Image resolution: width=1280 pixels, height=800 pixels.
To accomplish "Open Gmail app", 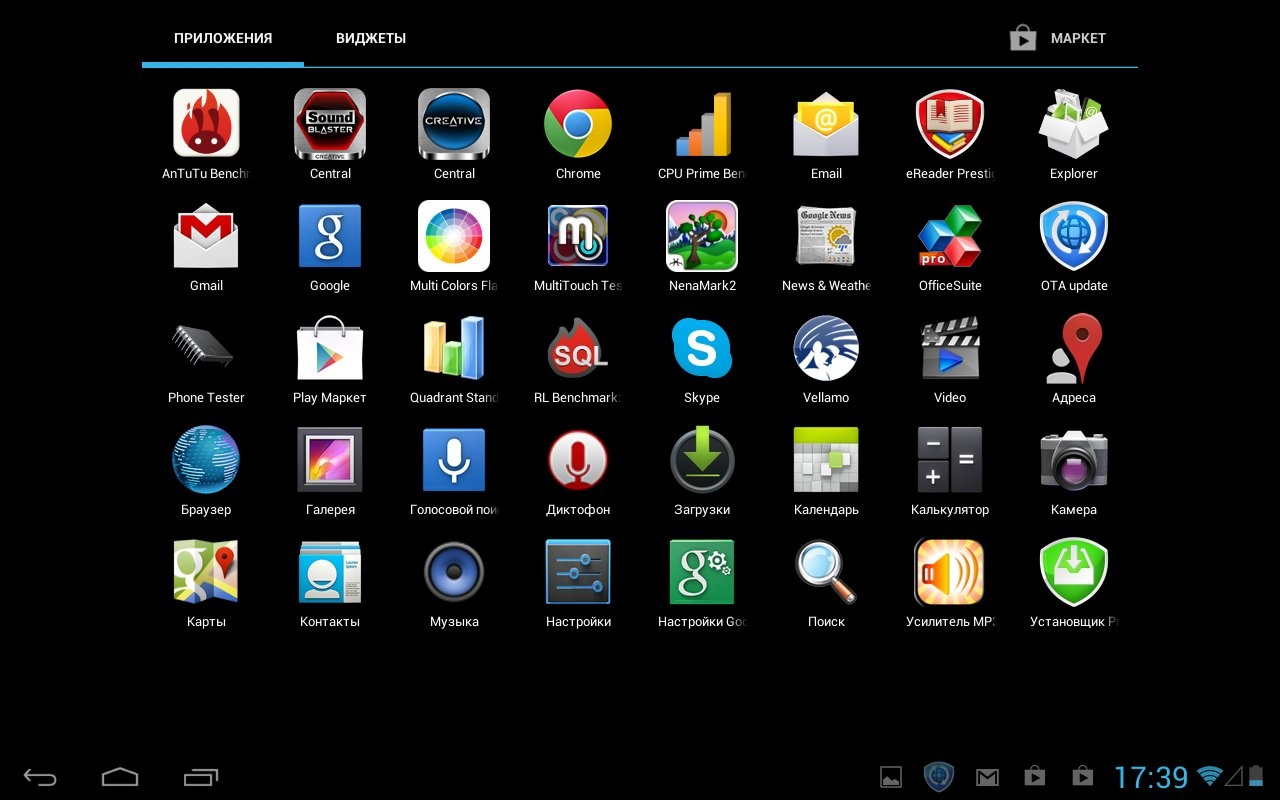I will click(x=206, y=236).
